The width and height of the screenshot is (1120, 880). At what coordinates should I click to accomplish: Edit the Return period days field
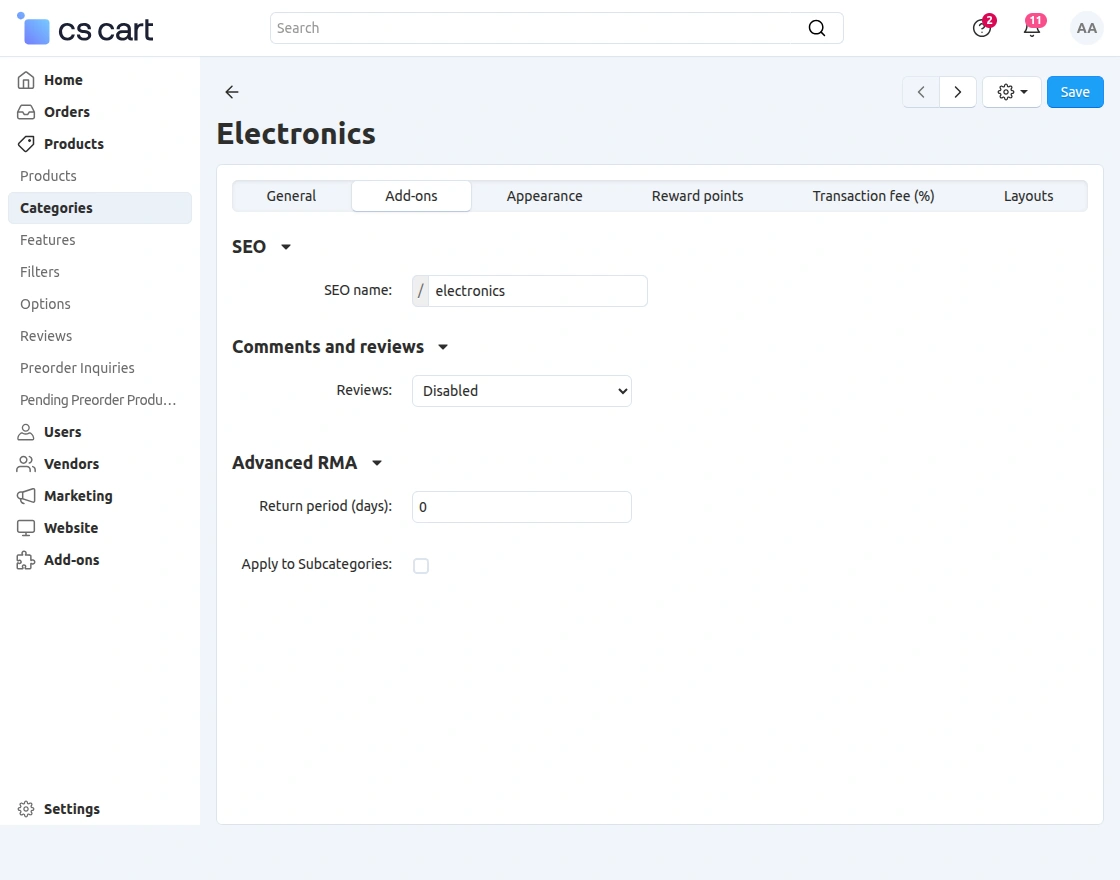click(x=521, y=507)
